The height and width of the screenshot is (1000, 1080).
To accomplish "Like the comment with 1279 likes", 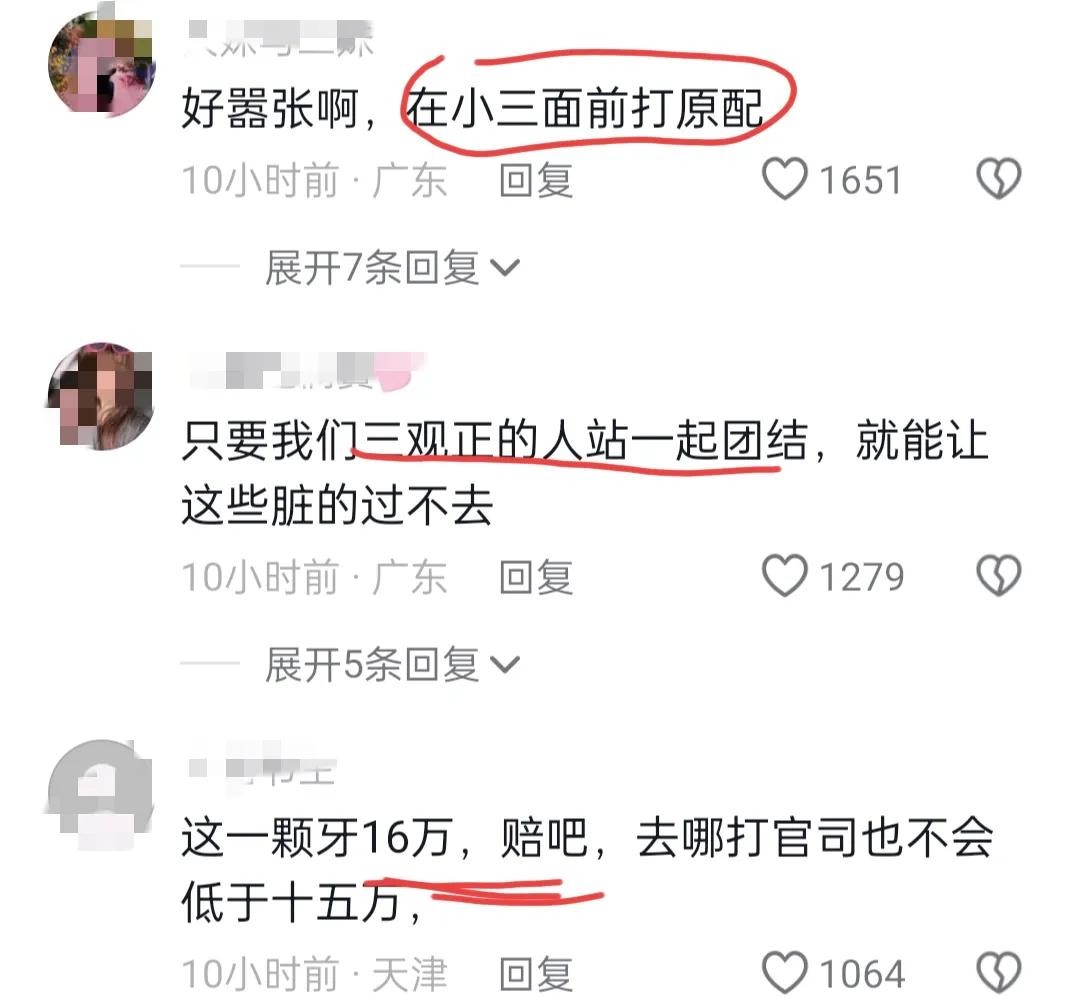I will tap(785, 576).
